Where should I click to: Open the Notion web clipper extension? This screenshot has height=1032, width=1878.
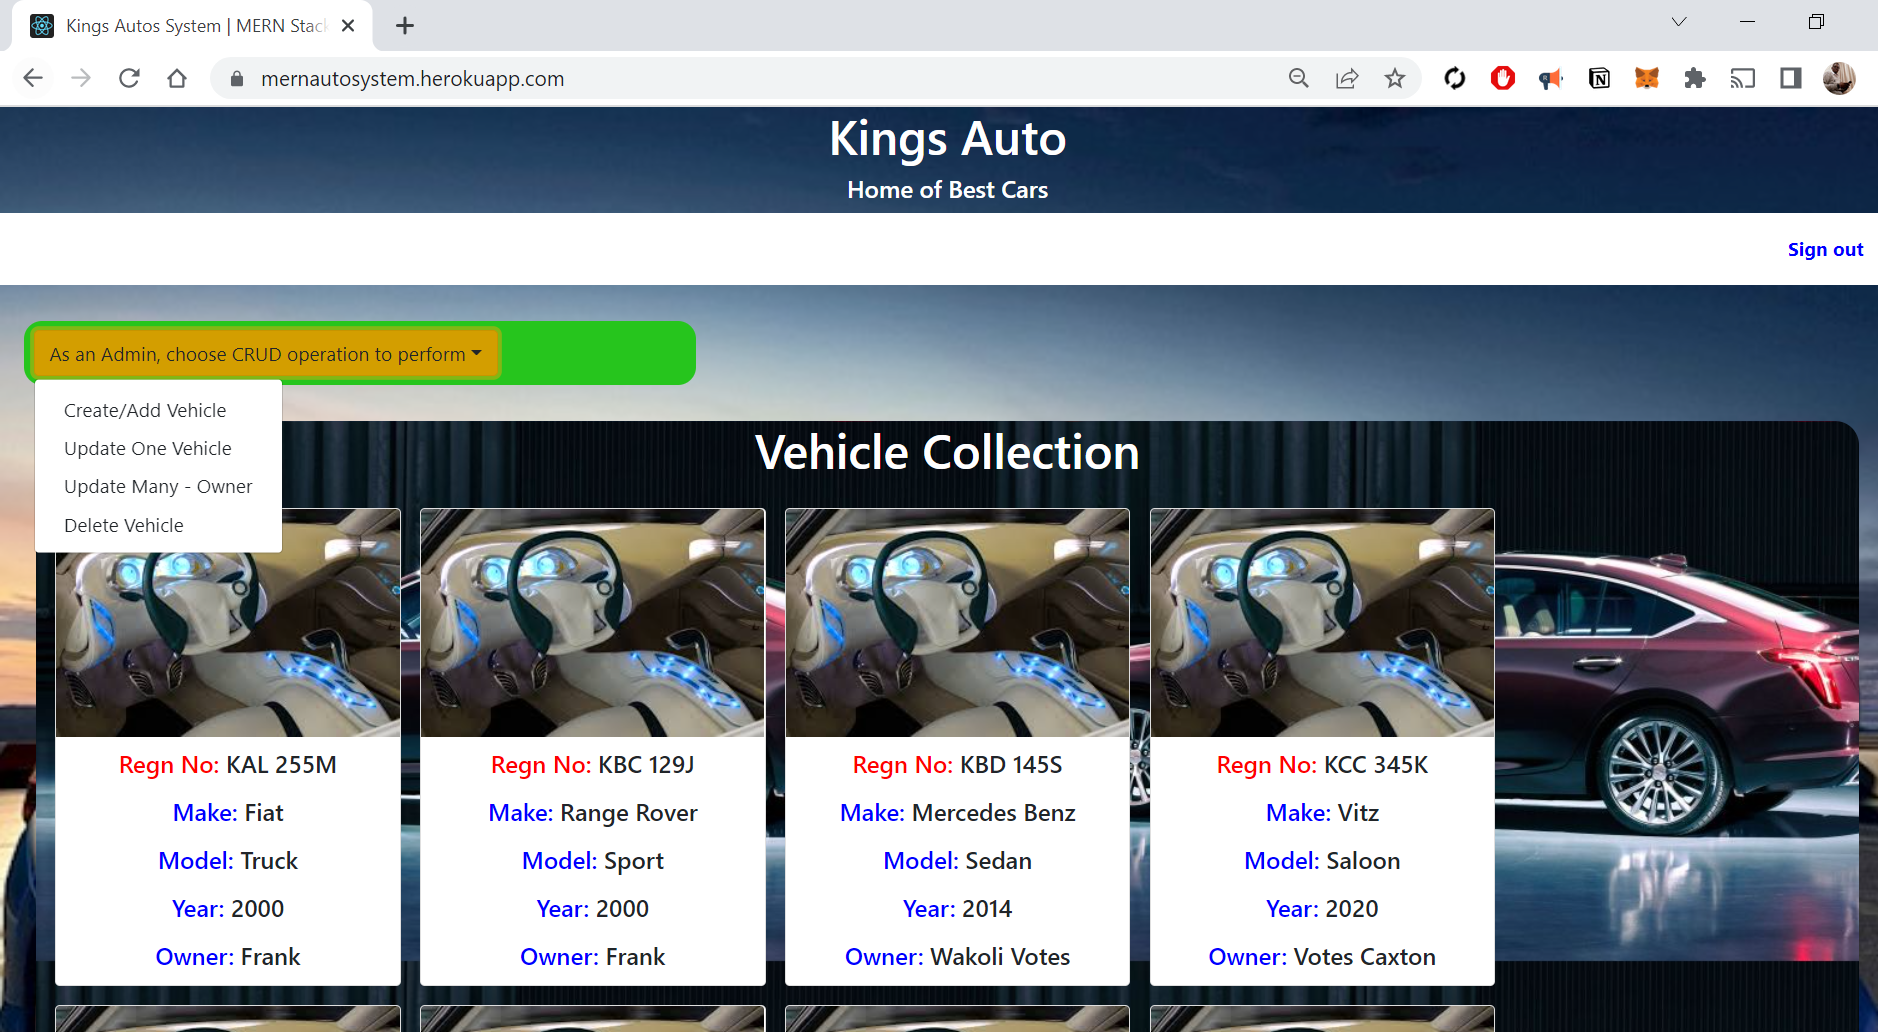pyautogui.click(x=1599, y=78)
